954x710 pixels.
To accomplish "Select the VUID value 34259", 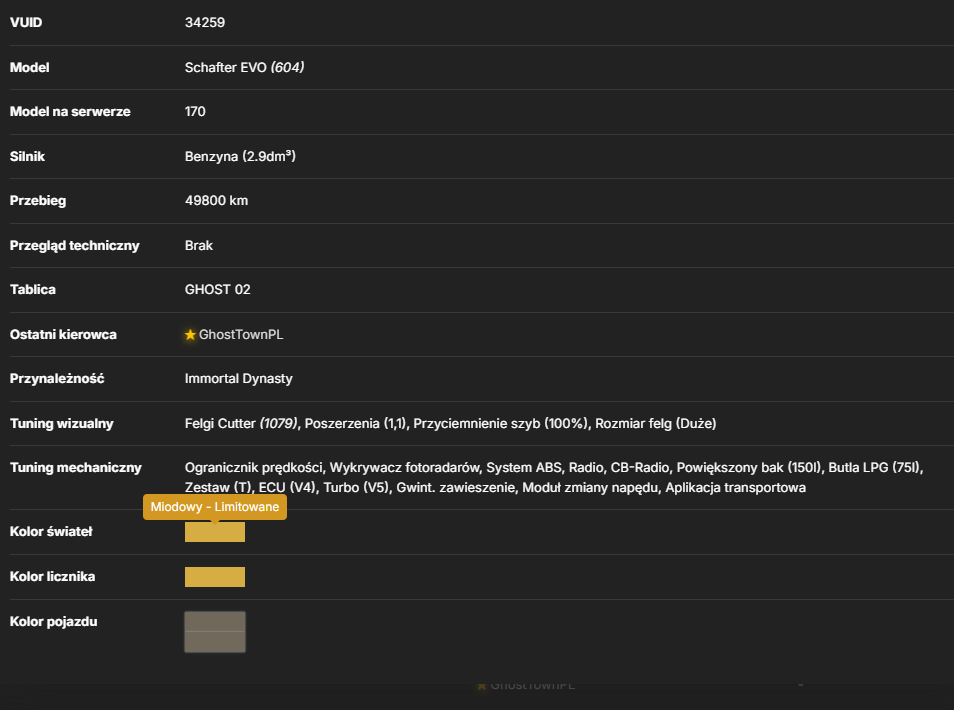I will tap(205, 23).
